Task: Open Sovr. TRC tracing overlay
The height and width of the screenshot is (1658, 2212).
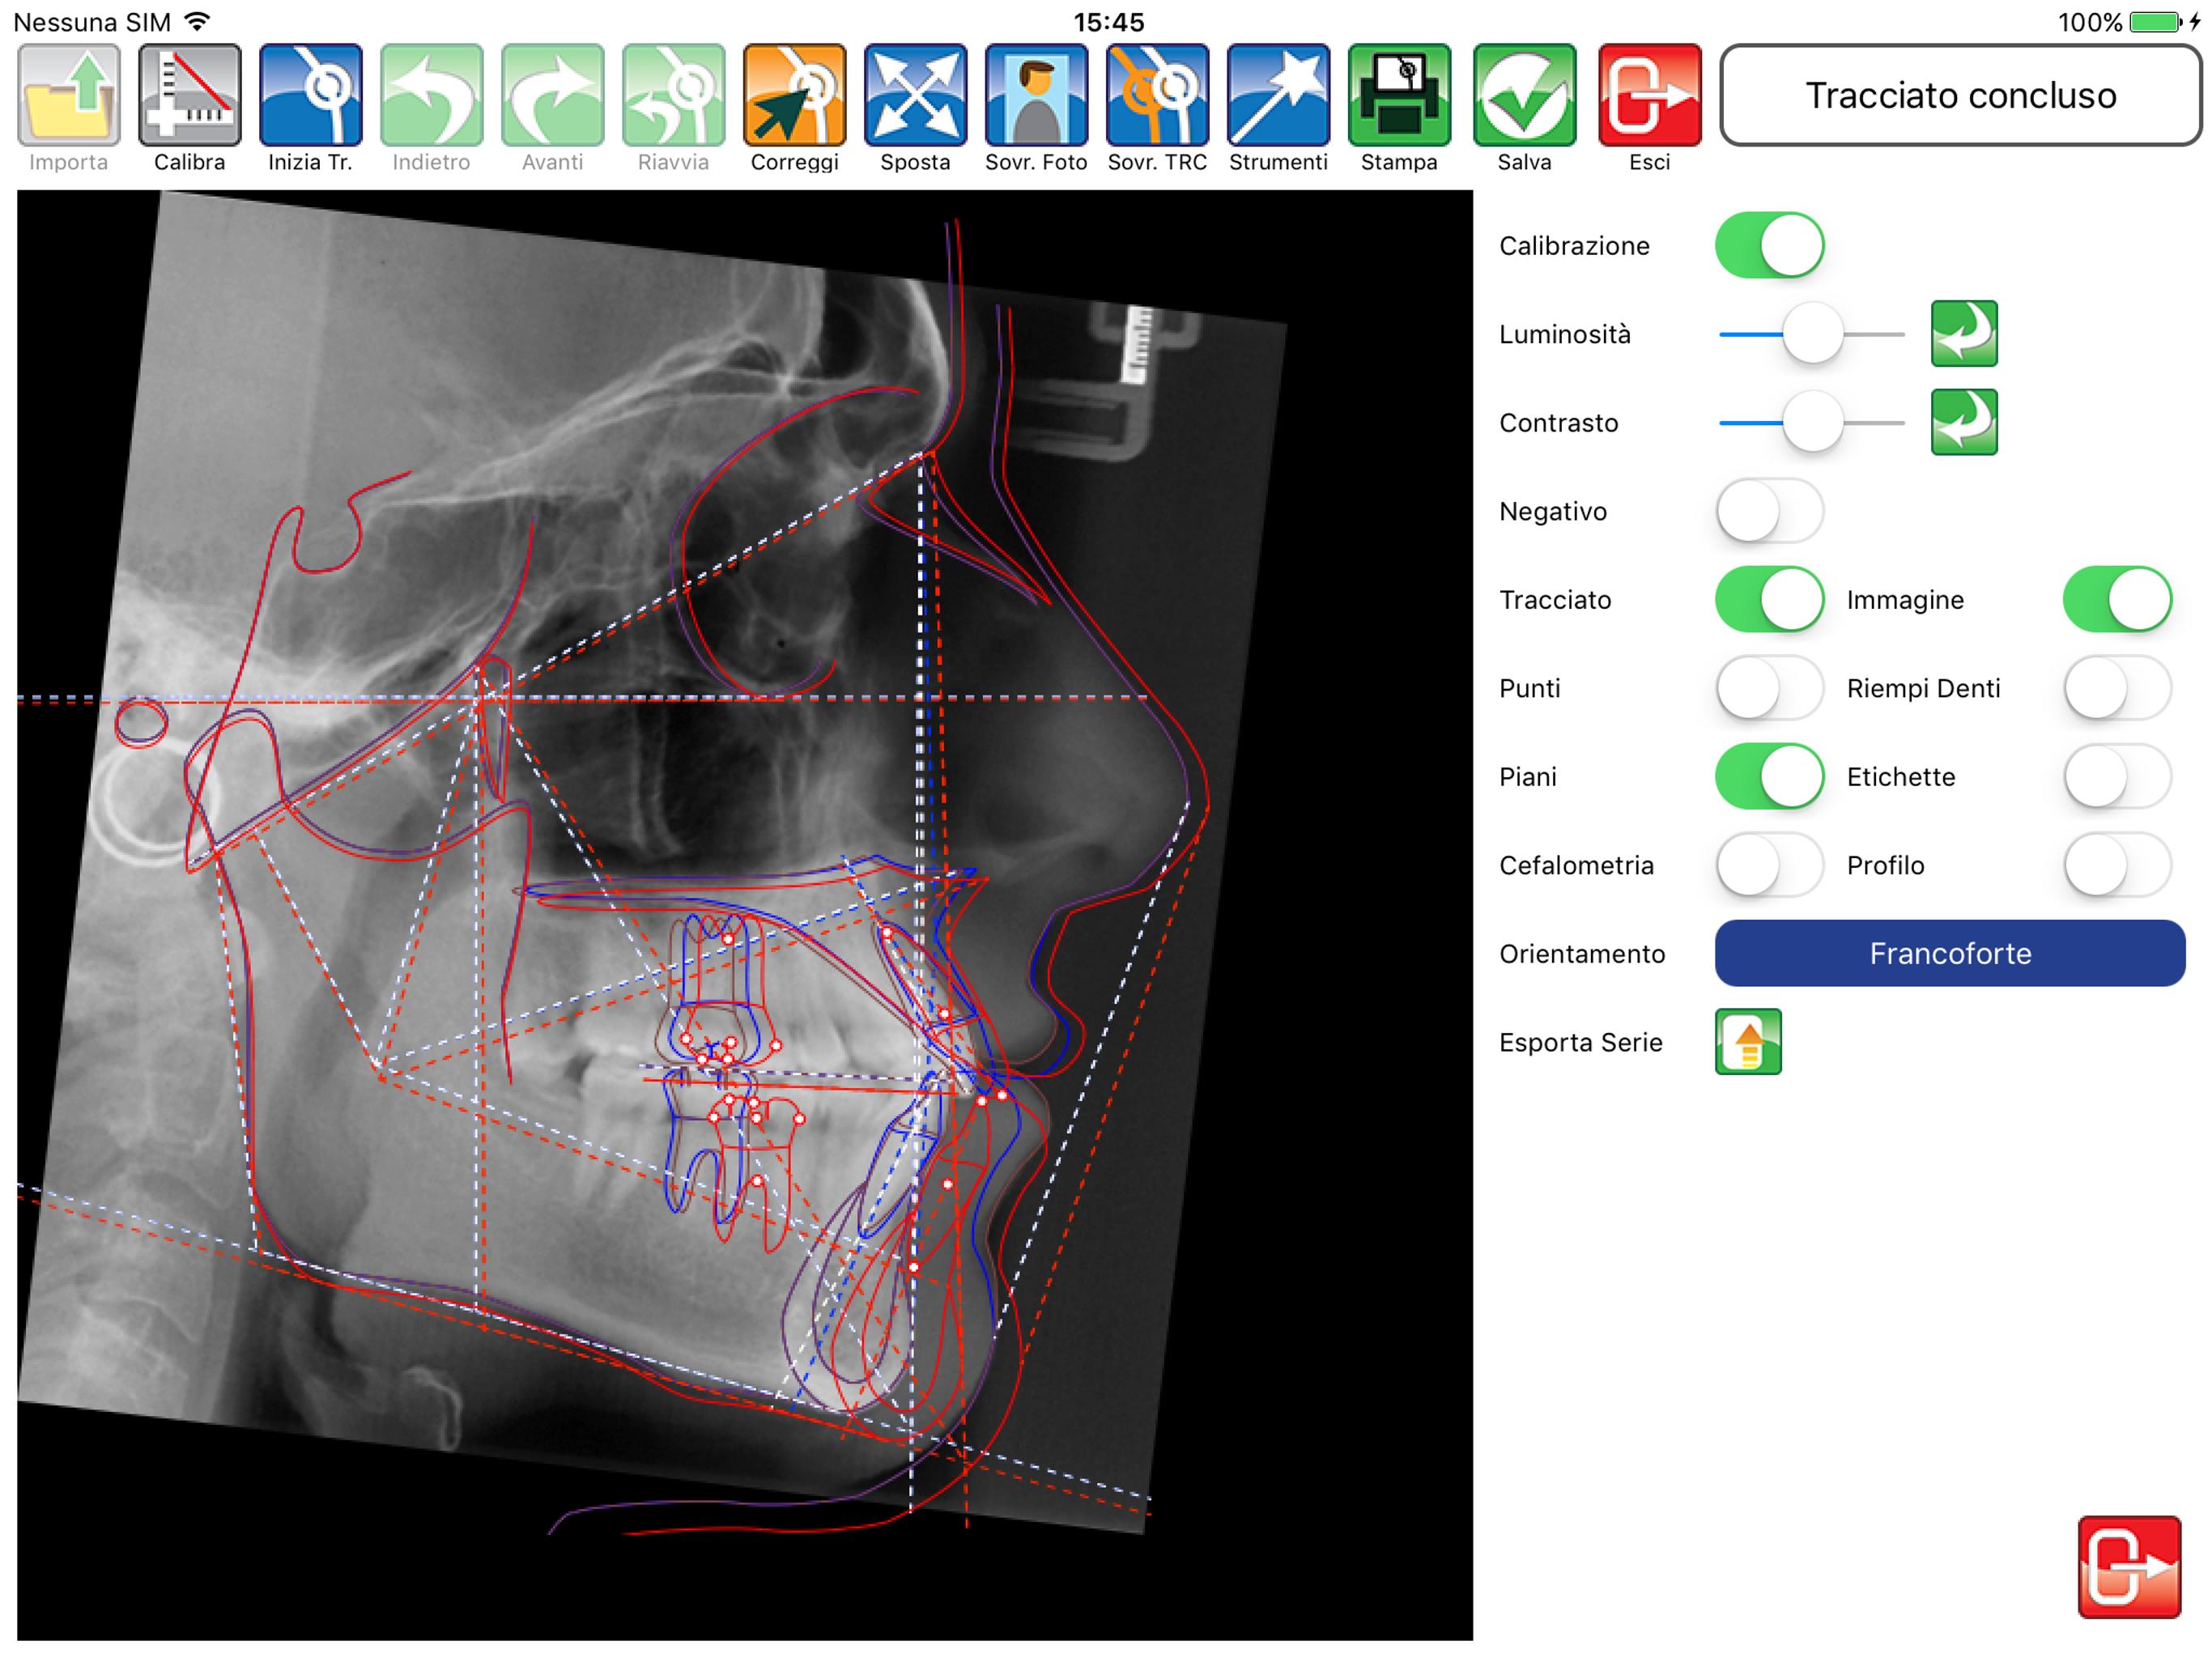Action: (x=1157, y=96)
